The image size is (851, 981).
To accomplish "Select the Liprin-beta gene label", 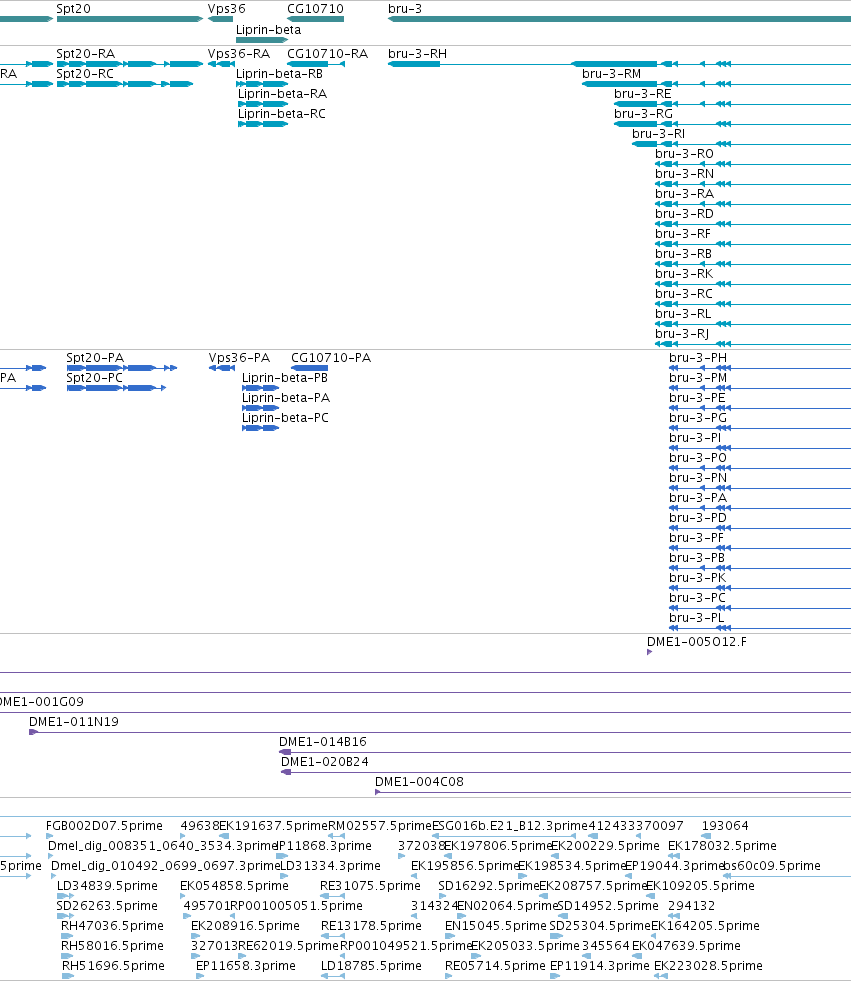I will pyautogui.click(x=268, y=29).
